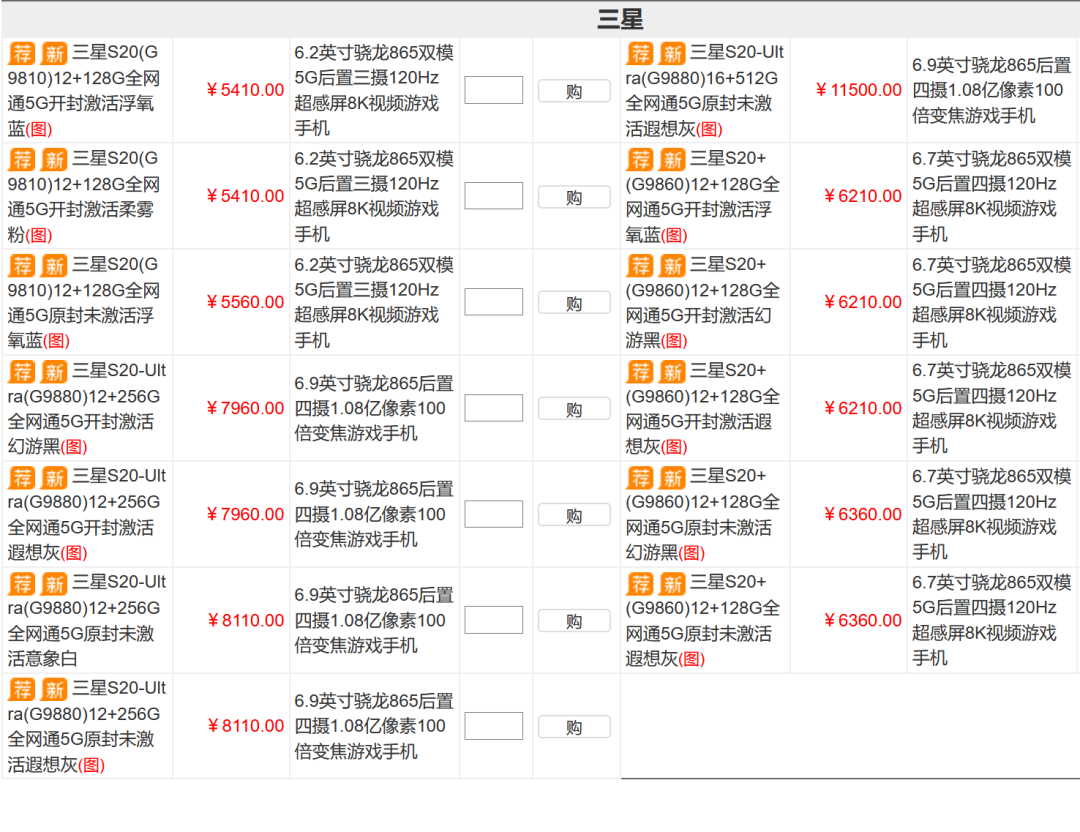This screenshot has width=1080, height=832.
Task: Open (图) link for S20 开封激活浮氧蓝
Action: point(39,129)
